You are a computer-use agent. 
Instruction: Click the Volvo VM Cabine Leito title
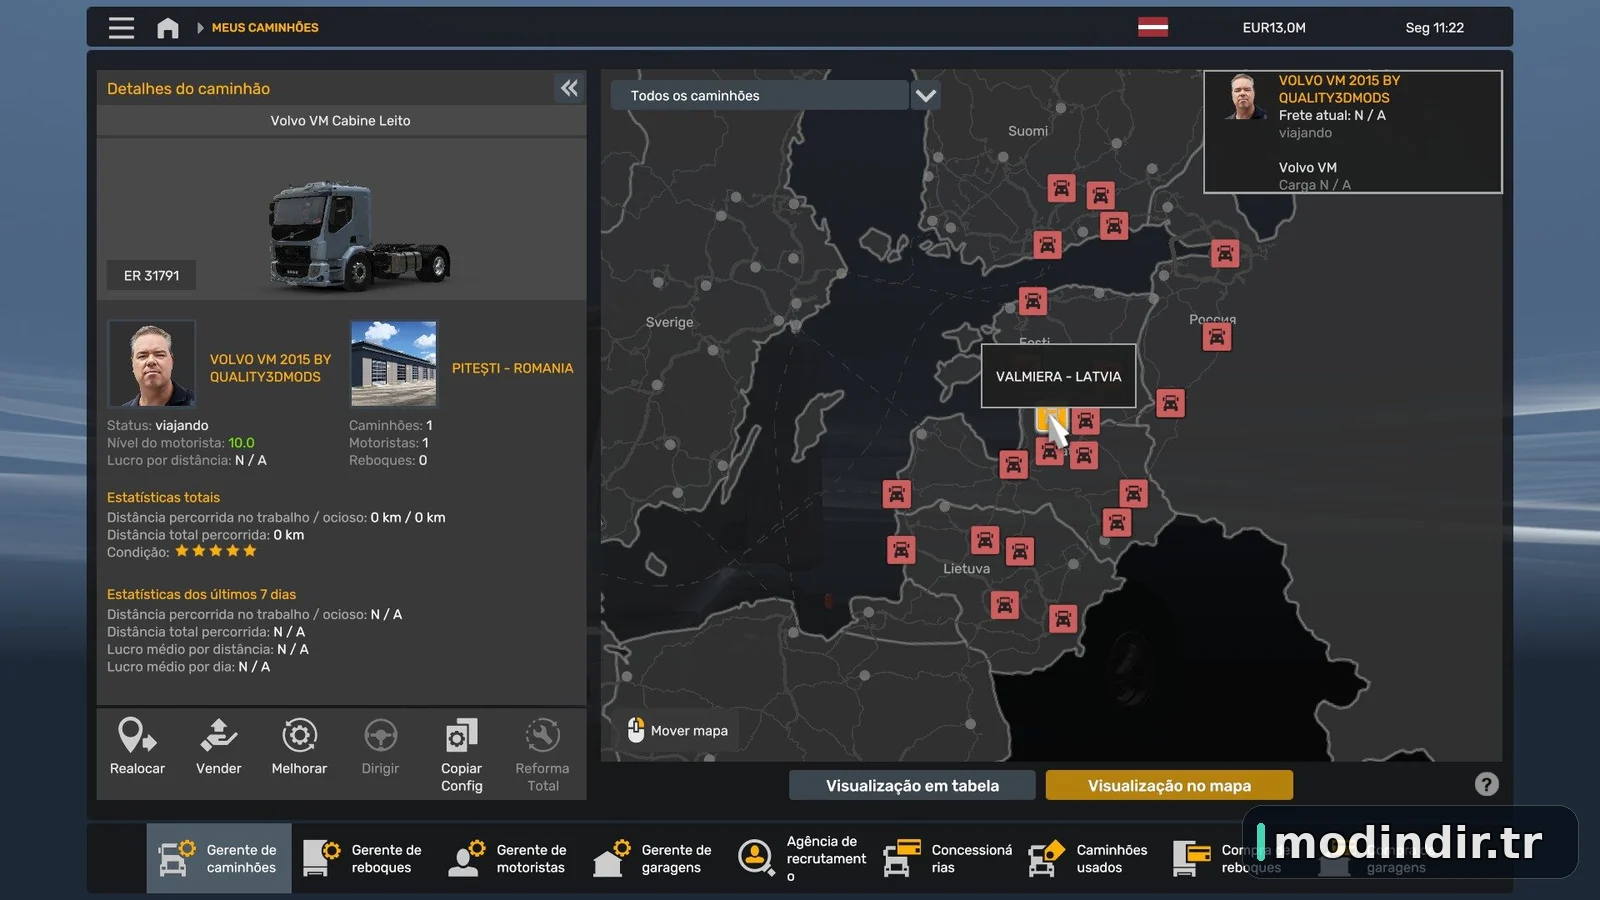(340, 121)
